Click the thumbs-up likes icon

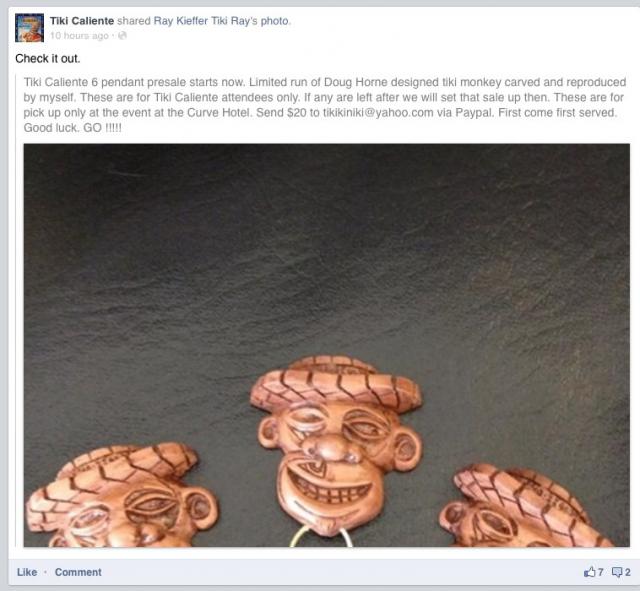[x=590, y=572]
